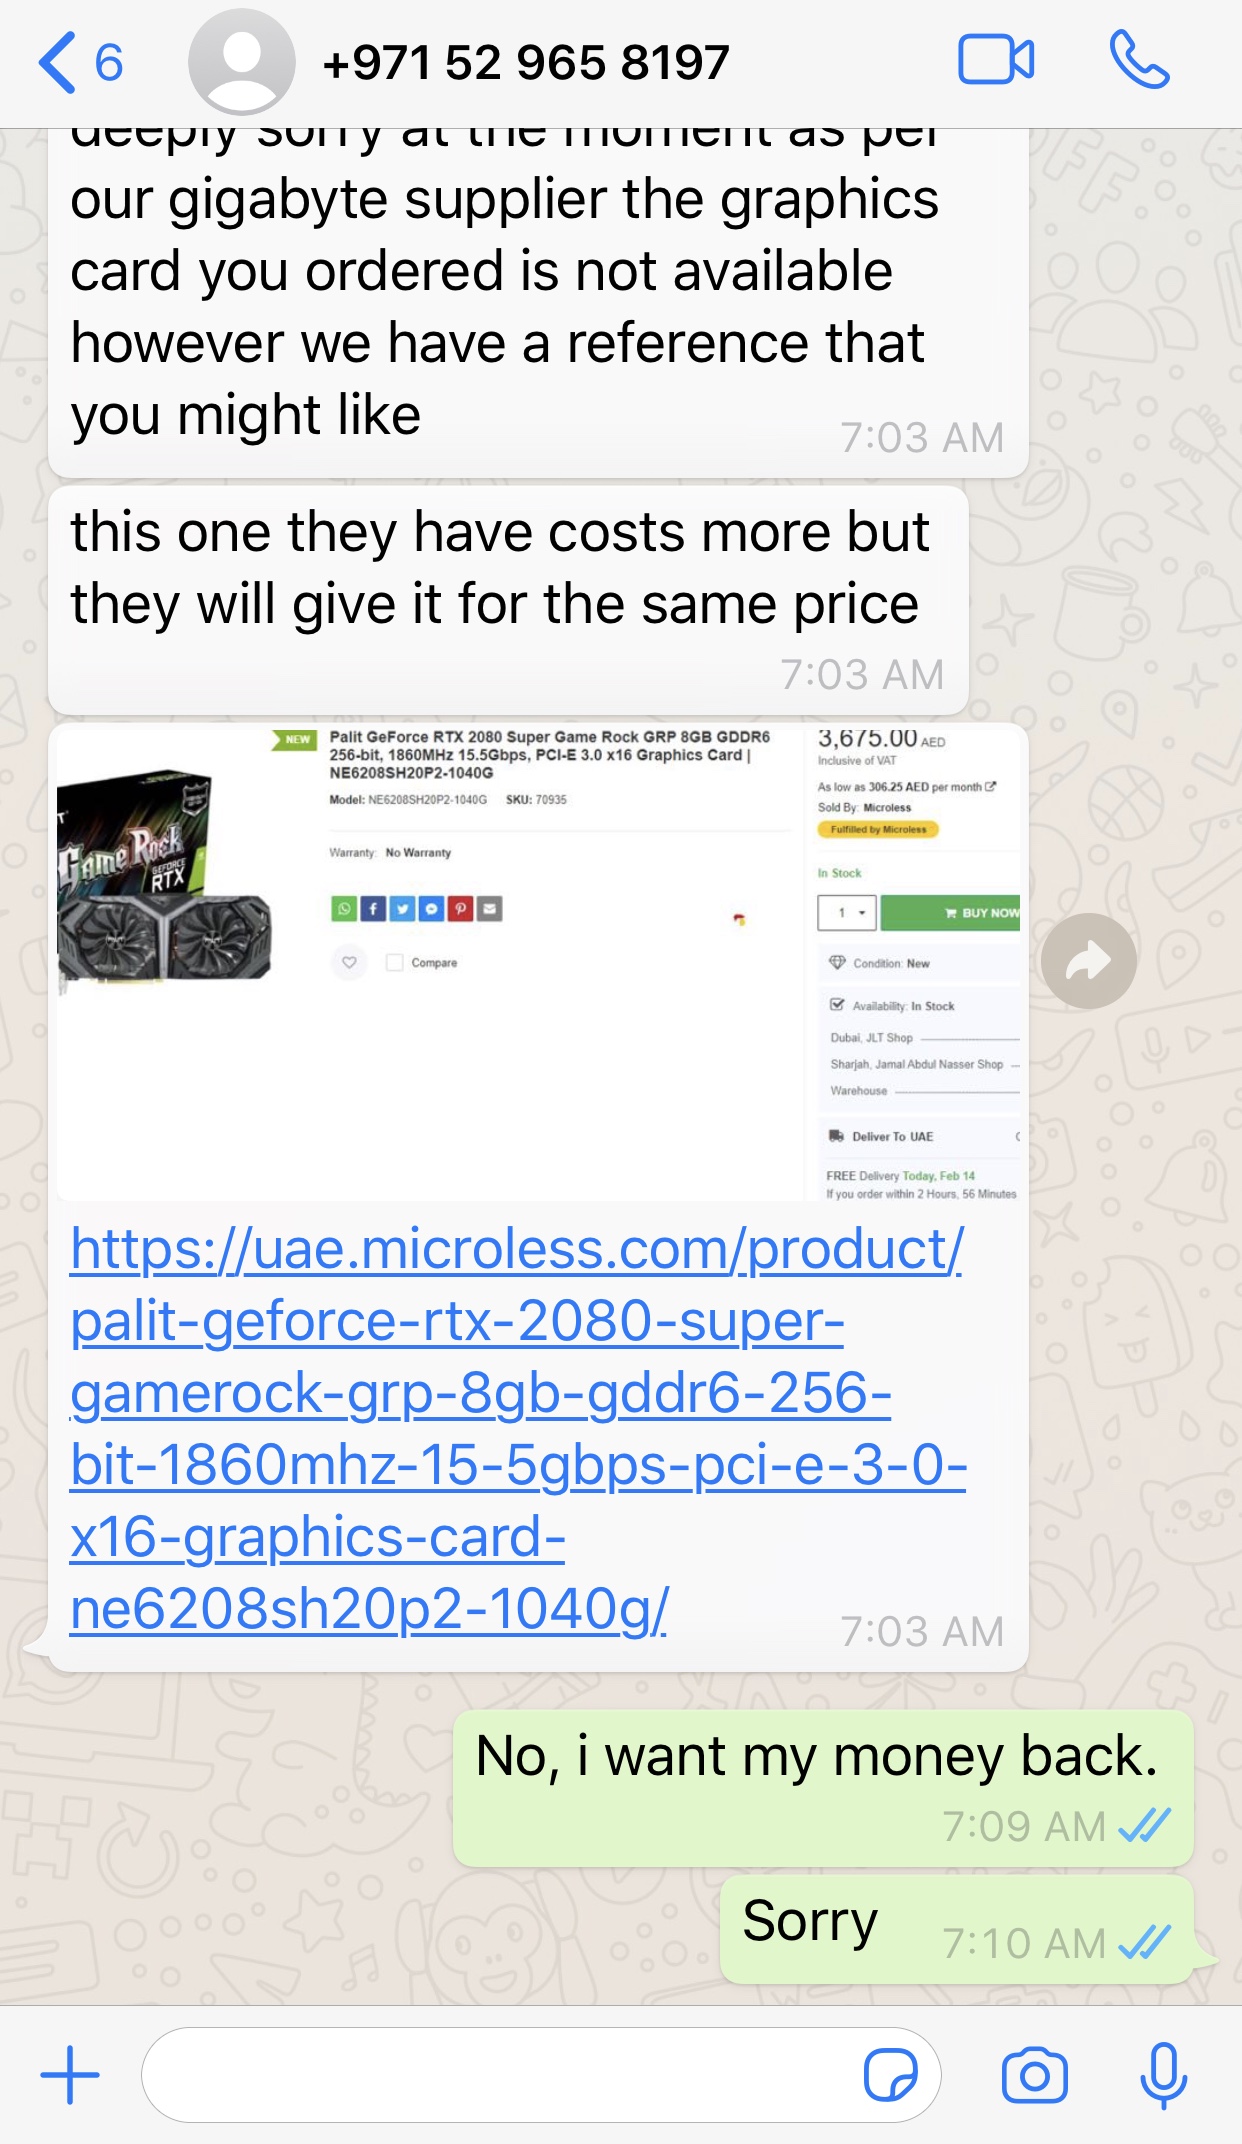Image resolution: width=1242 pixels, height=2144 pixels.
Task: Open the plus attachment menu
Action: coord(70,2075)
